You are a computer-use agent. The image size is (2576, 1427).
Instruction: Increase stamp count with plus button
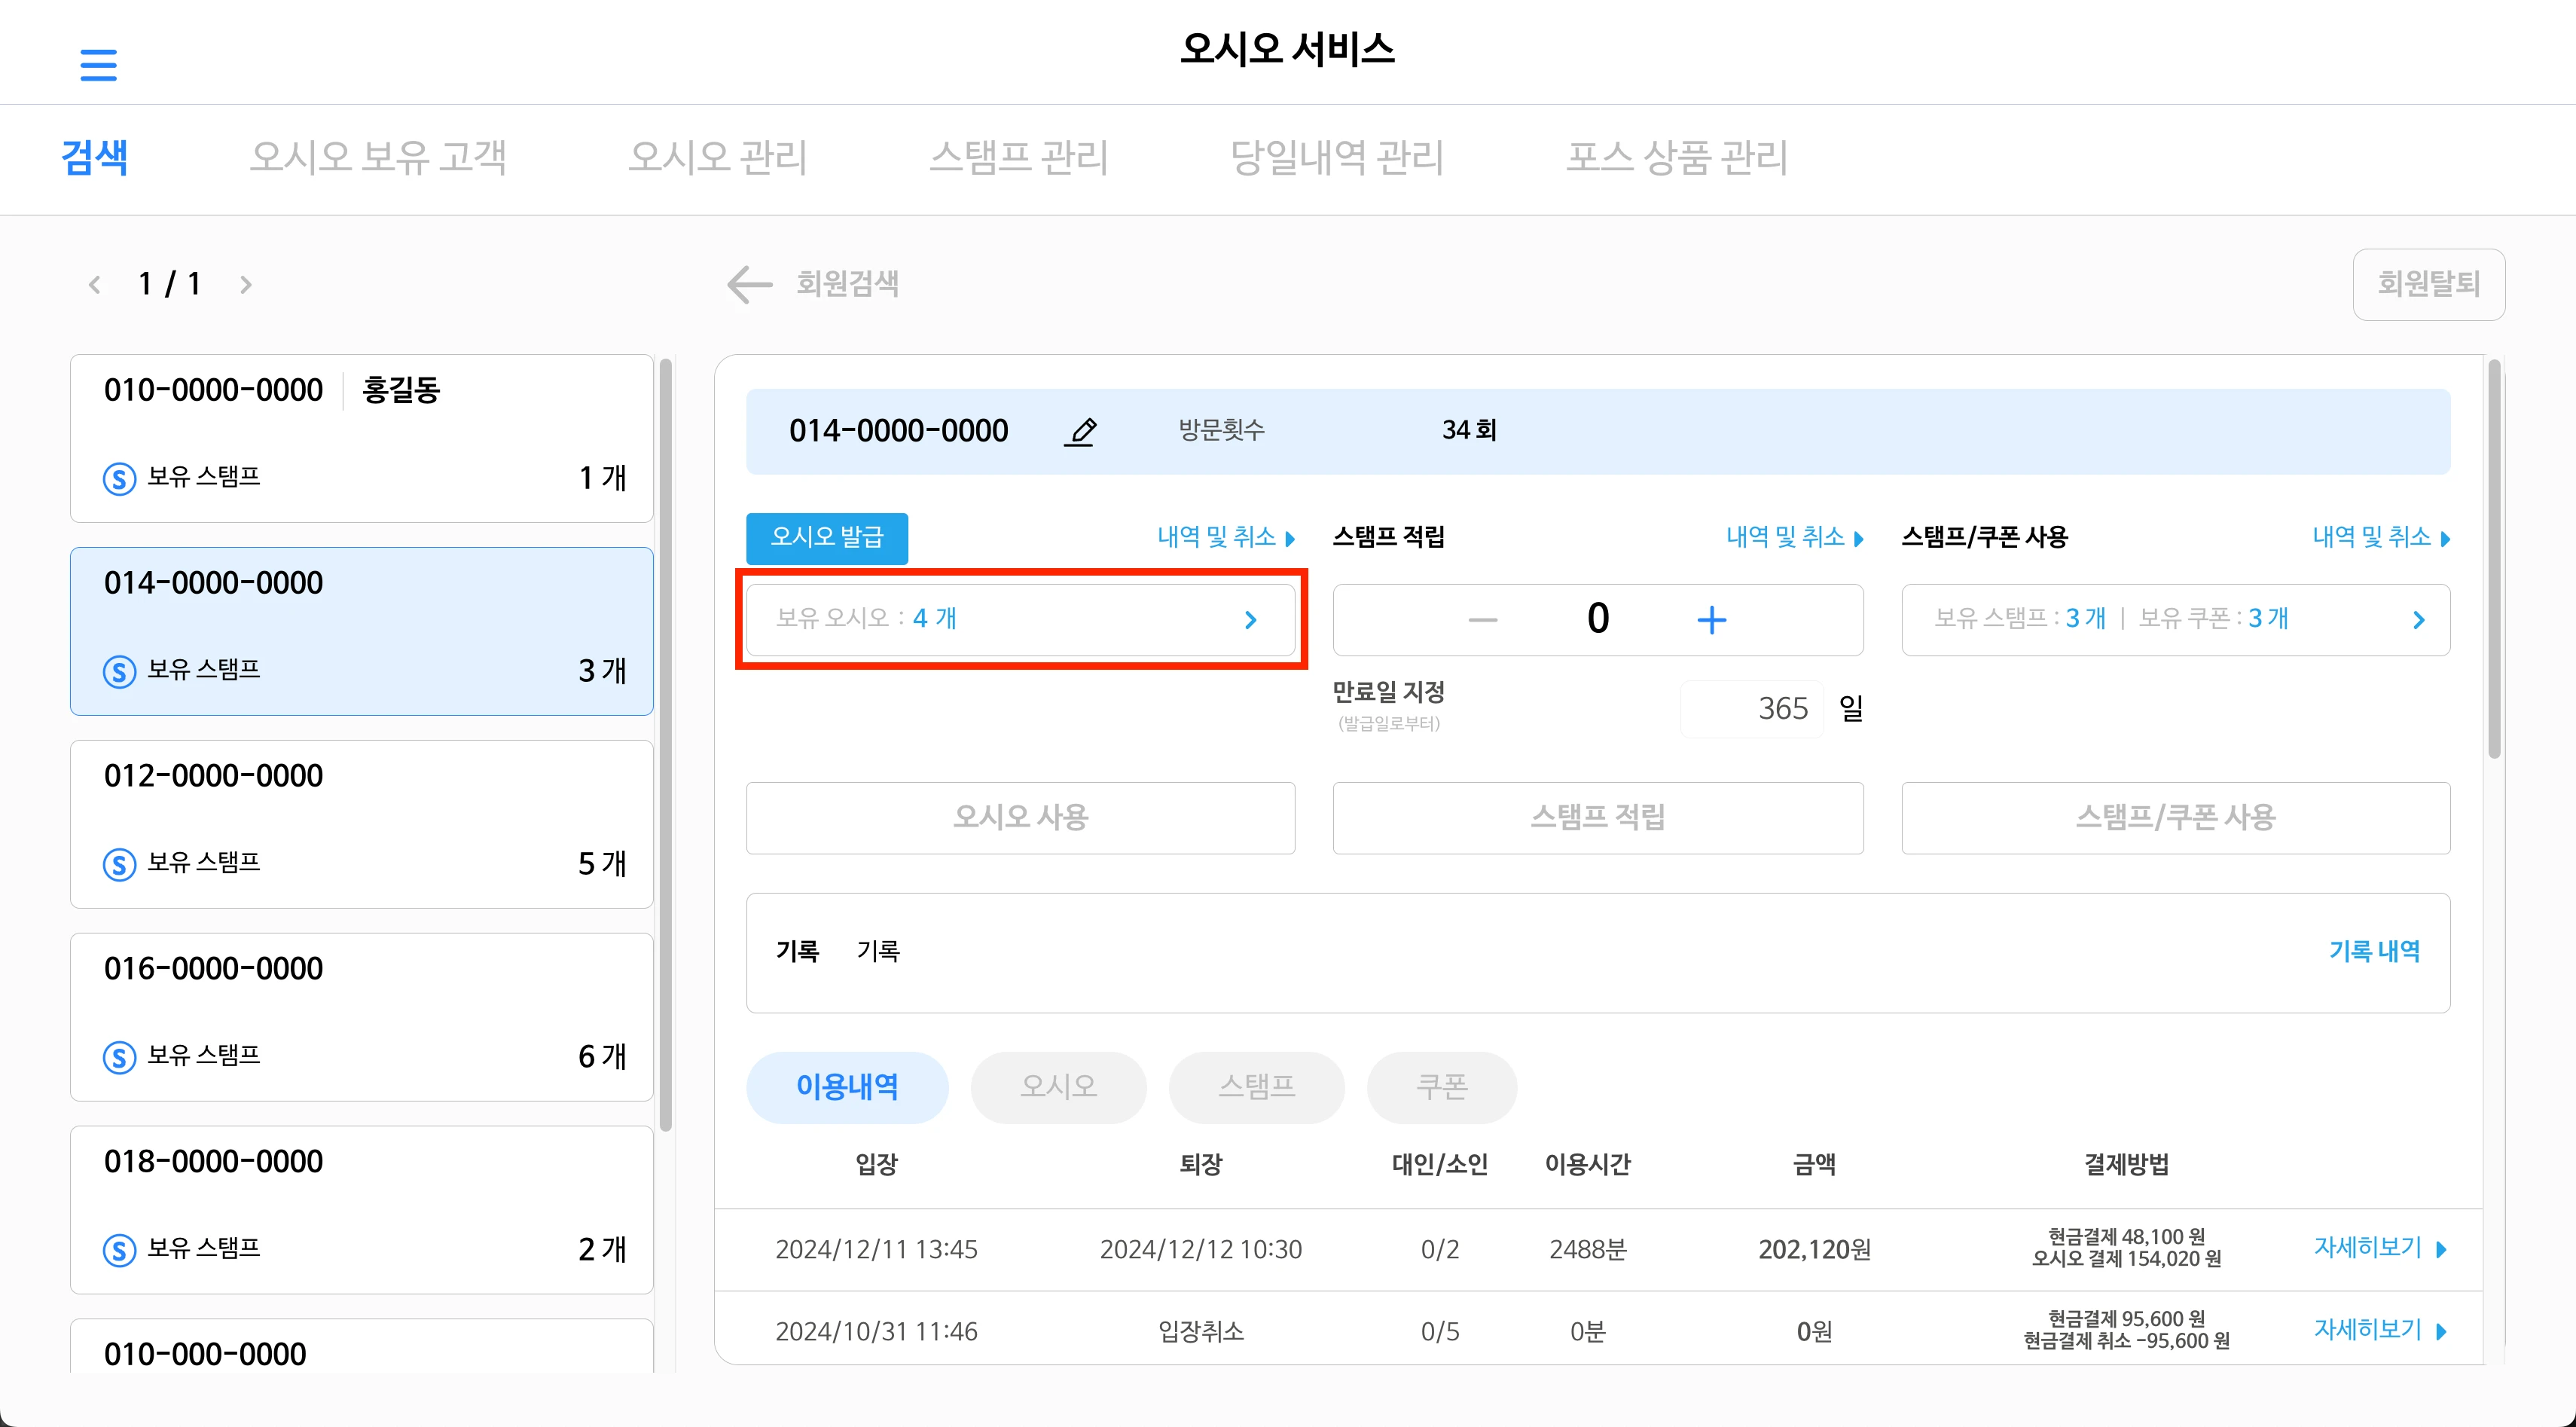(1712, 620)
